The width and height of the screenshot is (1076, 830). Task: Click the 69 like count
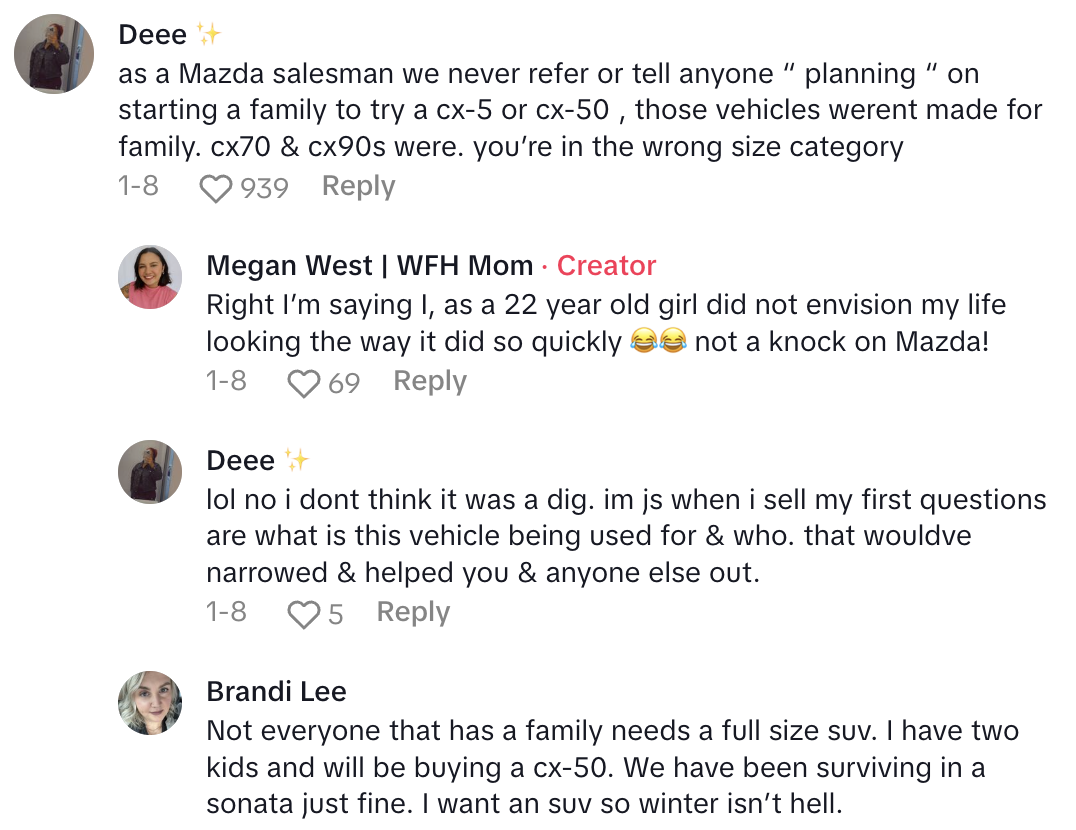point(344,383)
